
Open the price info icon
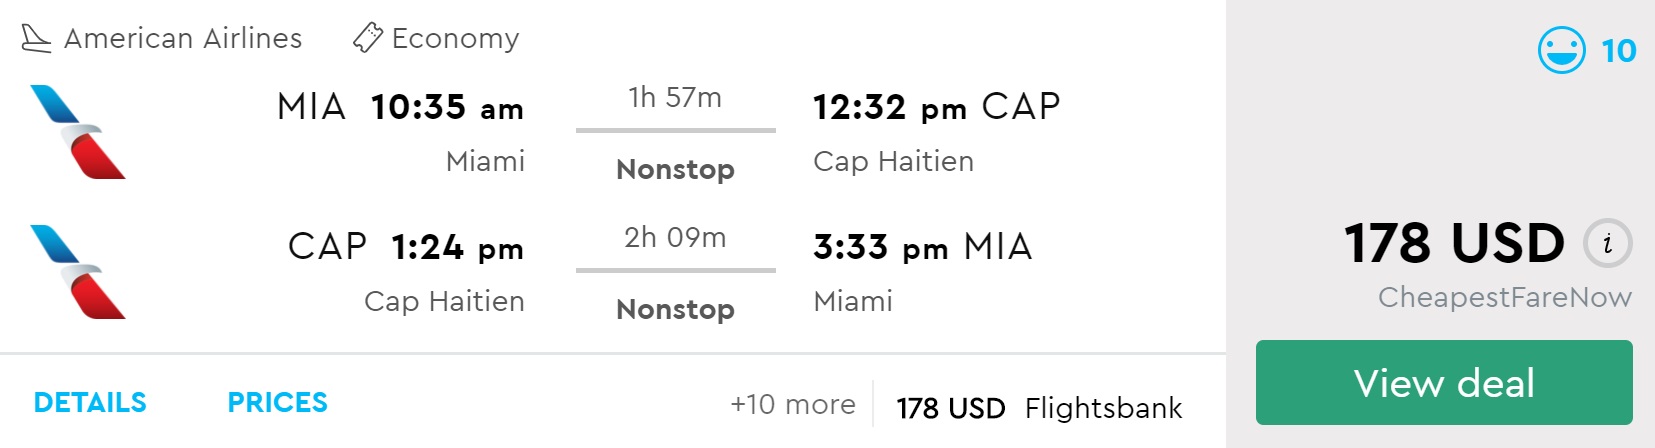click(1607, 244)
